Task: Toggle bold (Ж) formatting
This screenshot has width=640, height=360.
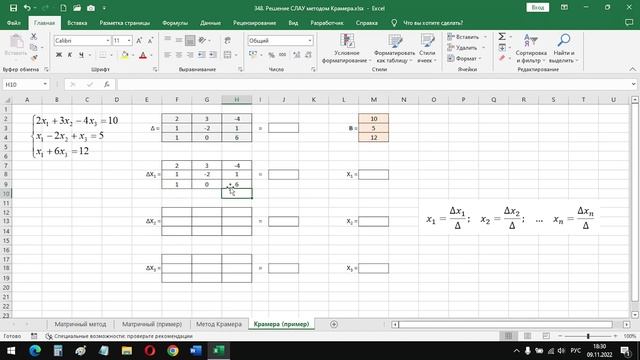Action: 59,55
